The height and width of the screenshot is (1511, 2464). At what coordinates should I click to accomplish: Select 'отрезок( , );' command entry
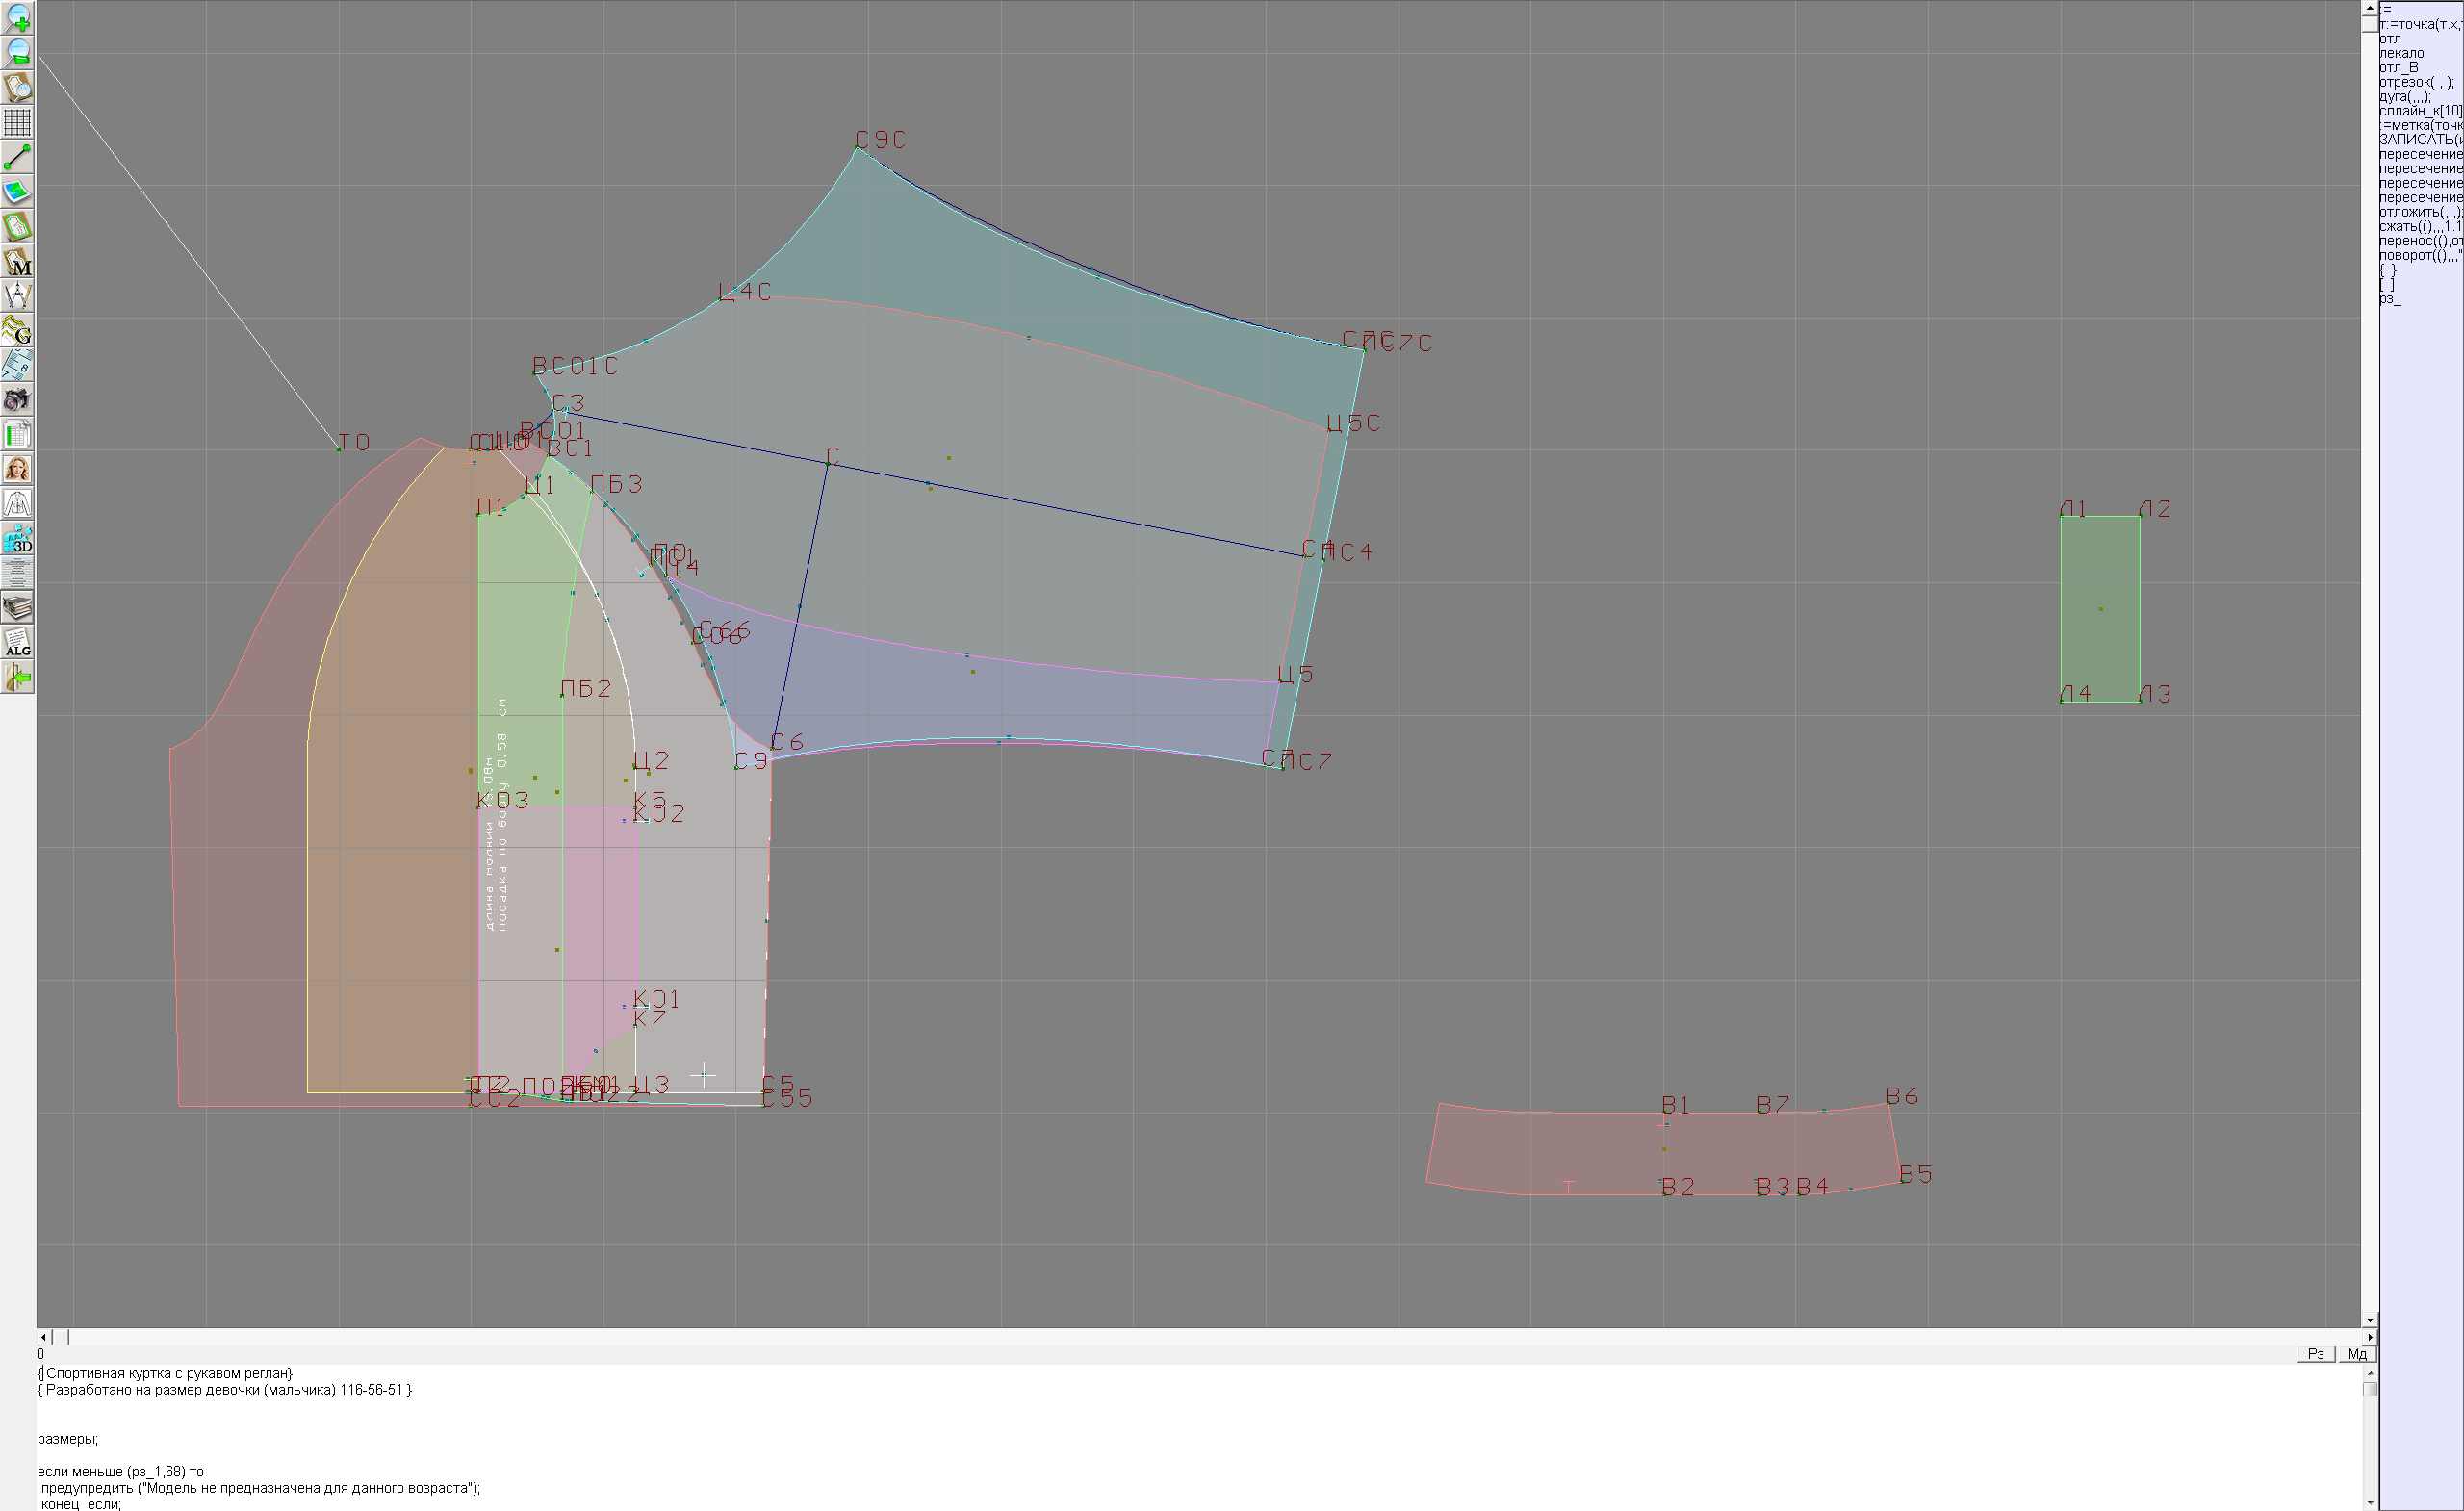pyautogui.click(x=2415, y=82)
